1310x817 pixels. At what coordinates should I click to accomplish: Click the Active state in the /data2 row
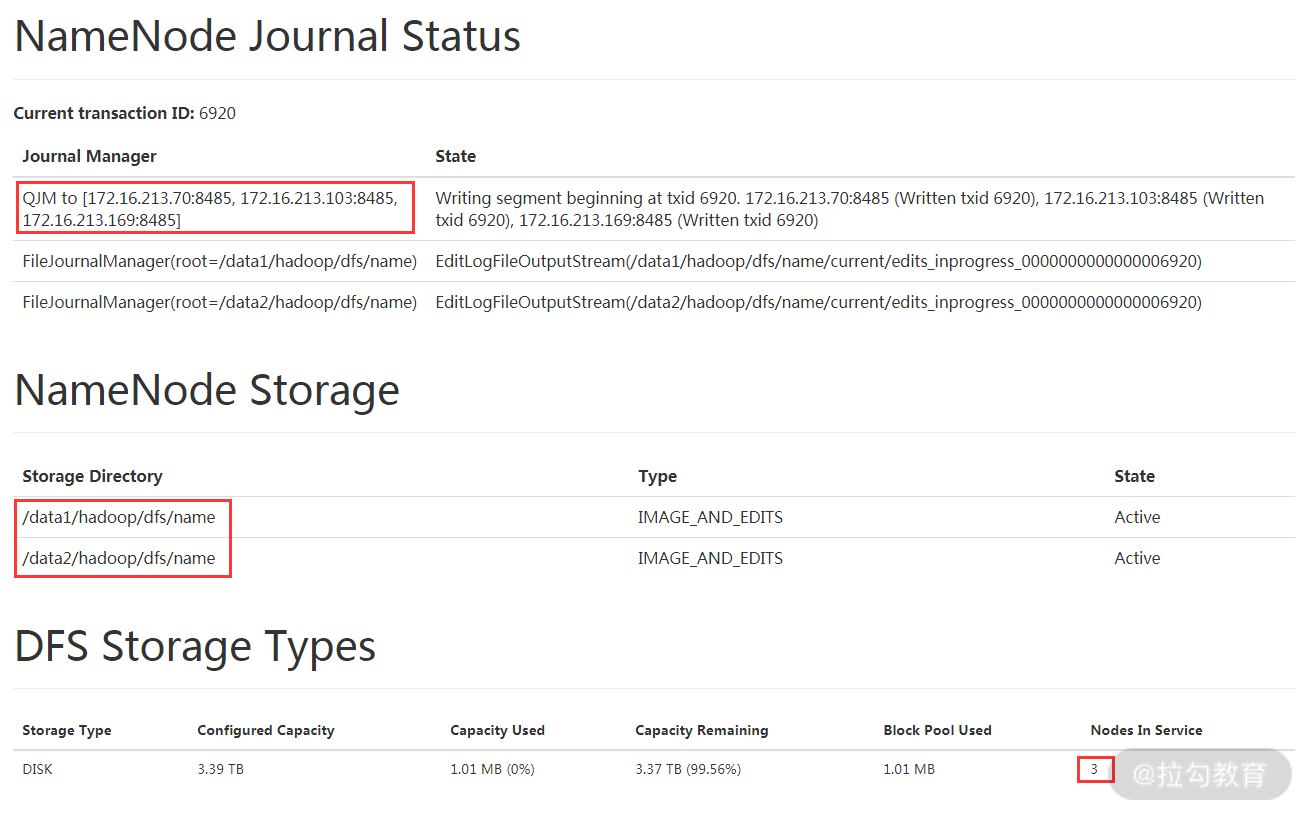click(1137, 558)
